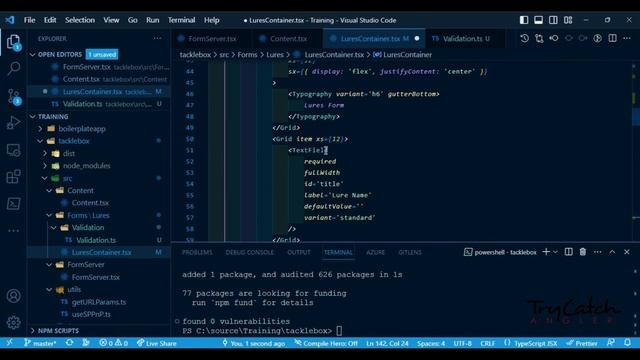
Task: Open the Go menu
Action: [x=132, y=20]
